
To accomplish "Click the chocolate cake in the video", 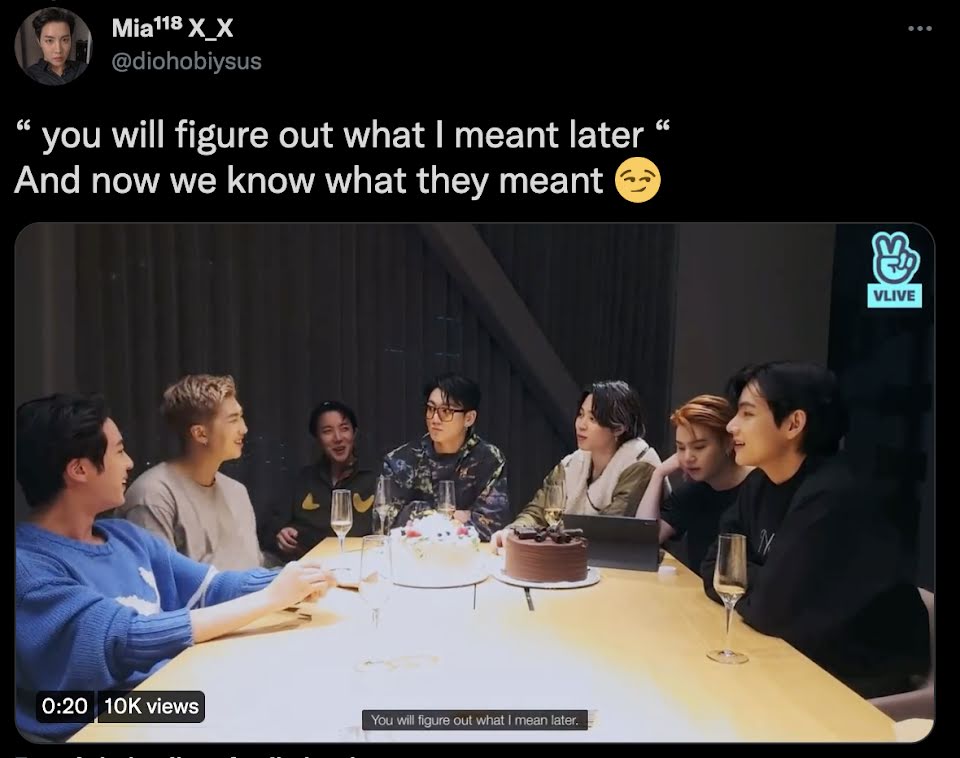I will pos(546,554).
